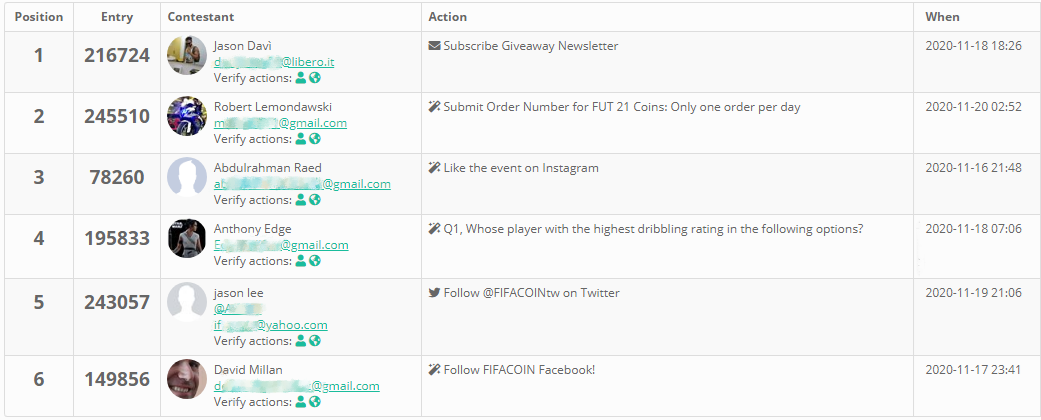Click globe verify icon for Robert Lemondawski
The image size is (1041, 420).
315,139
